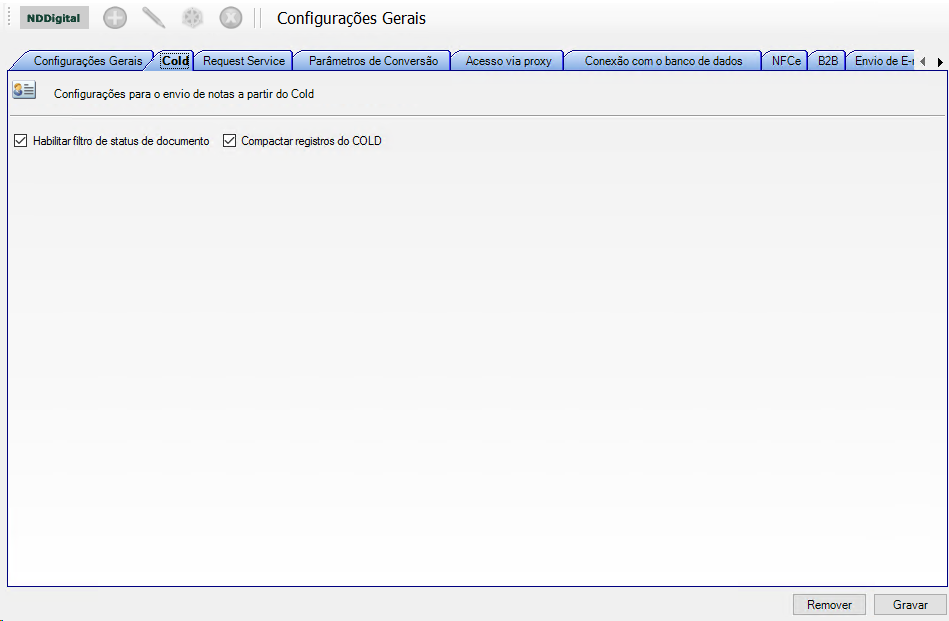Click the Cold configuration description text
The height and width of the screenshot is (621, 949).
point(184,94)
